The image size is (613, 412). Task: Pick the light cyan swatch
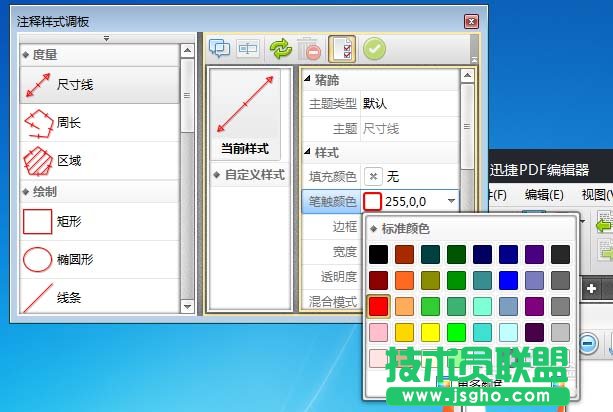tap(508, 333)
